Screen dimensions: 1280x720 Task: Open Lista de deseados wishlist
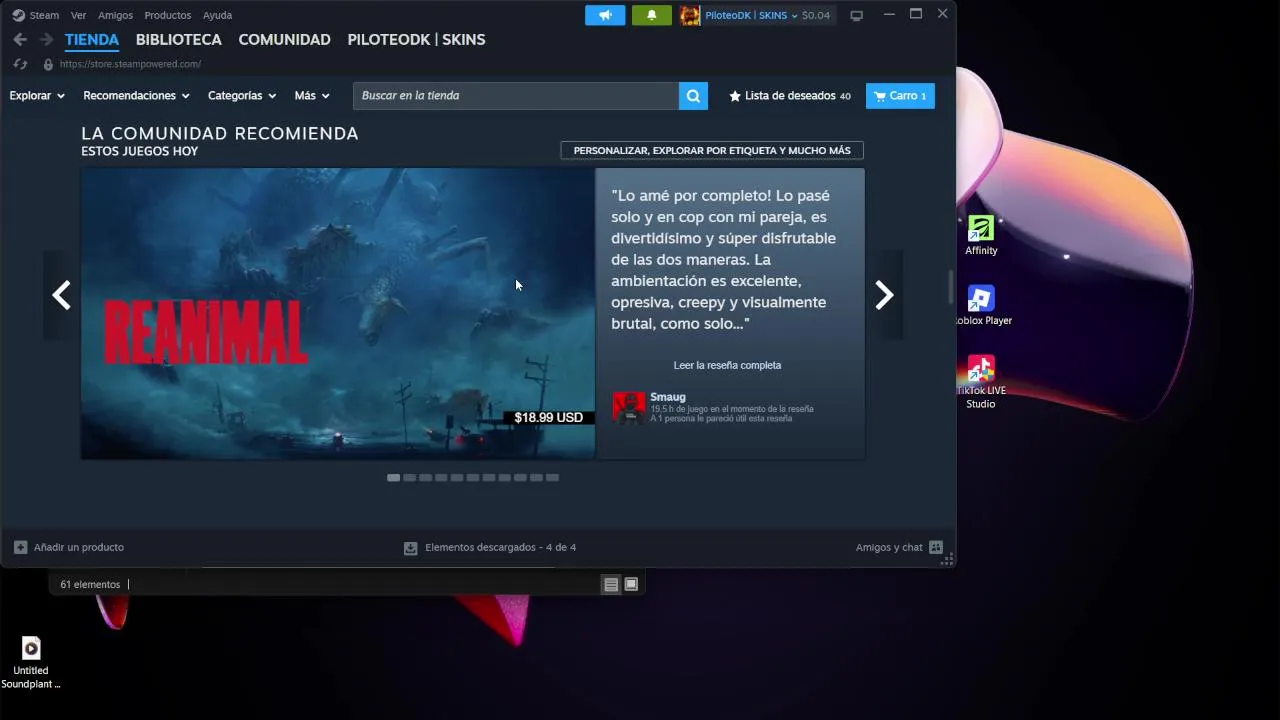coord(790,96)
